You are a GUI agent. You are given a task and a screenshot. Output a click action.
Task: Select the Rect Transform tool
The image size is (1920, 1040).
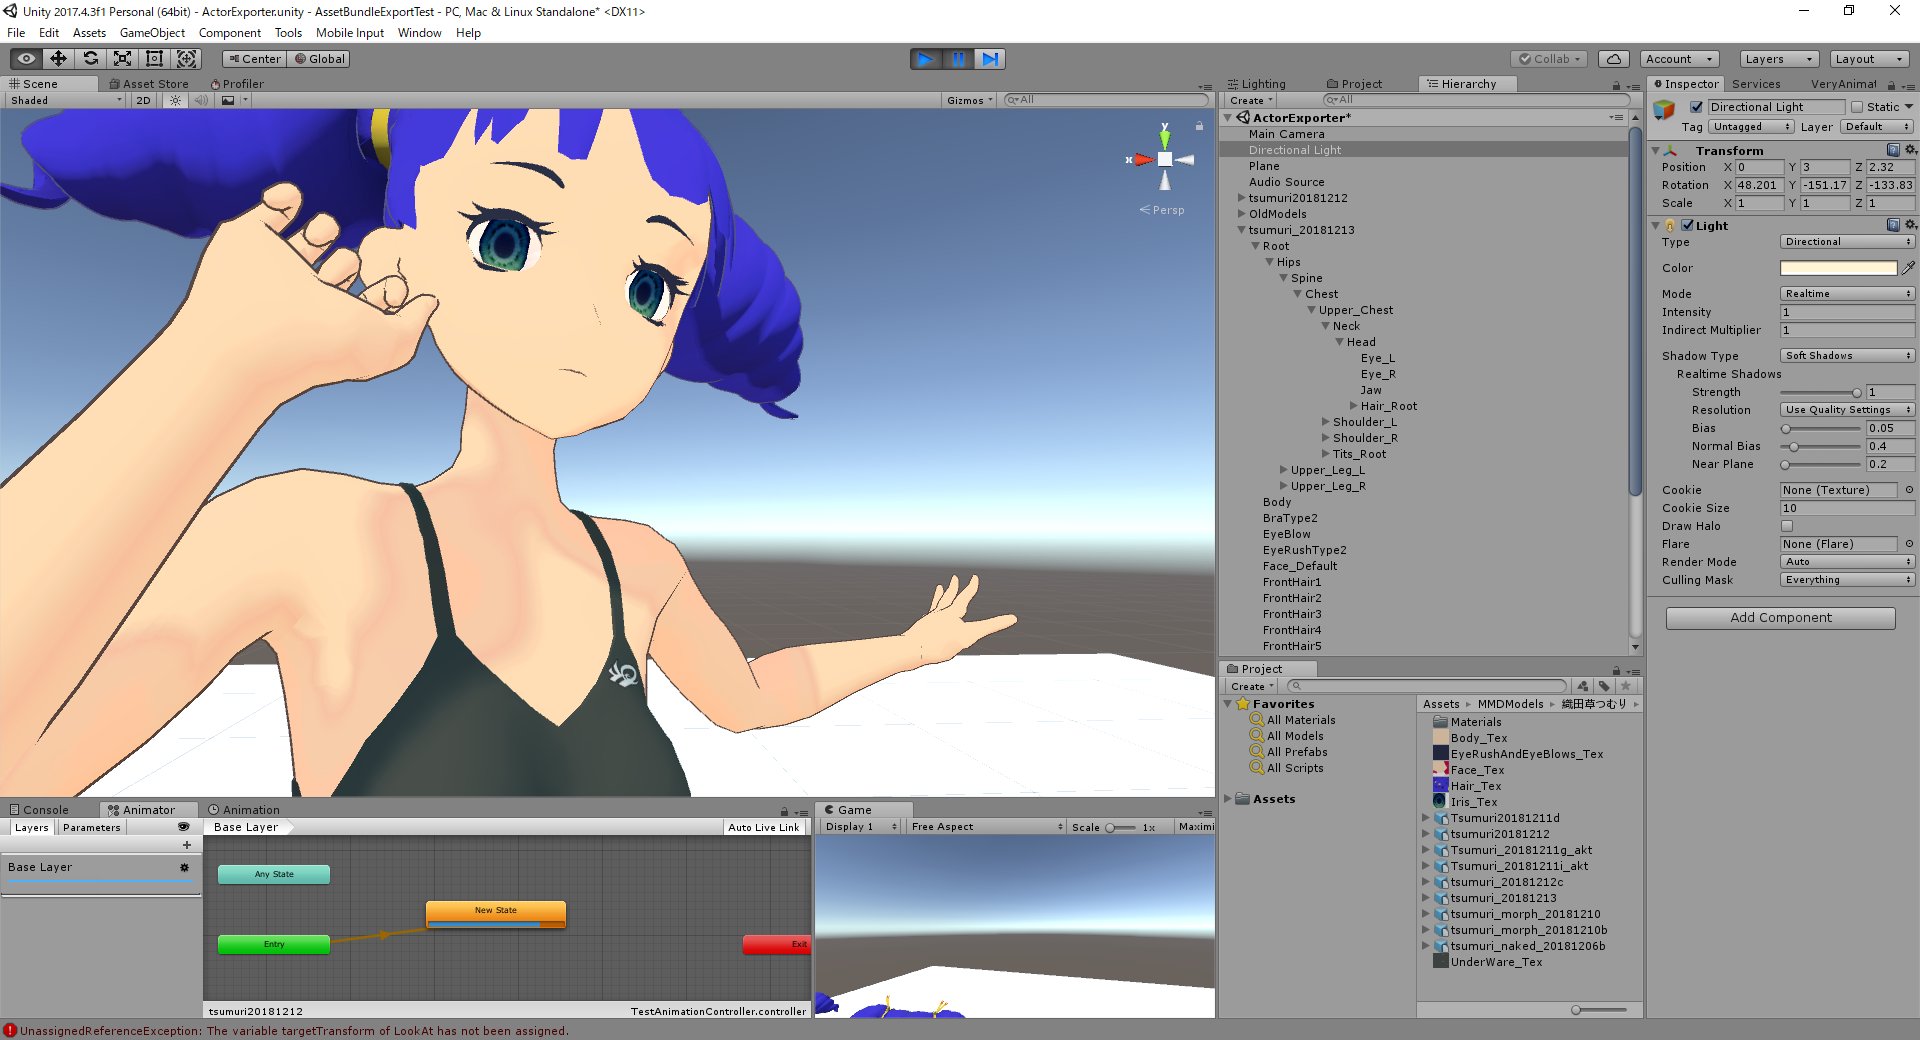coord(154,59)
